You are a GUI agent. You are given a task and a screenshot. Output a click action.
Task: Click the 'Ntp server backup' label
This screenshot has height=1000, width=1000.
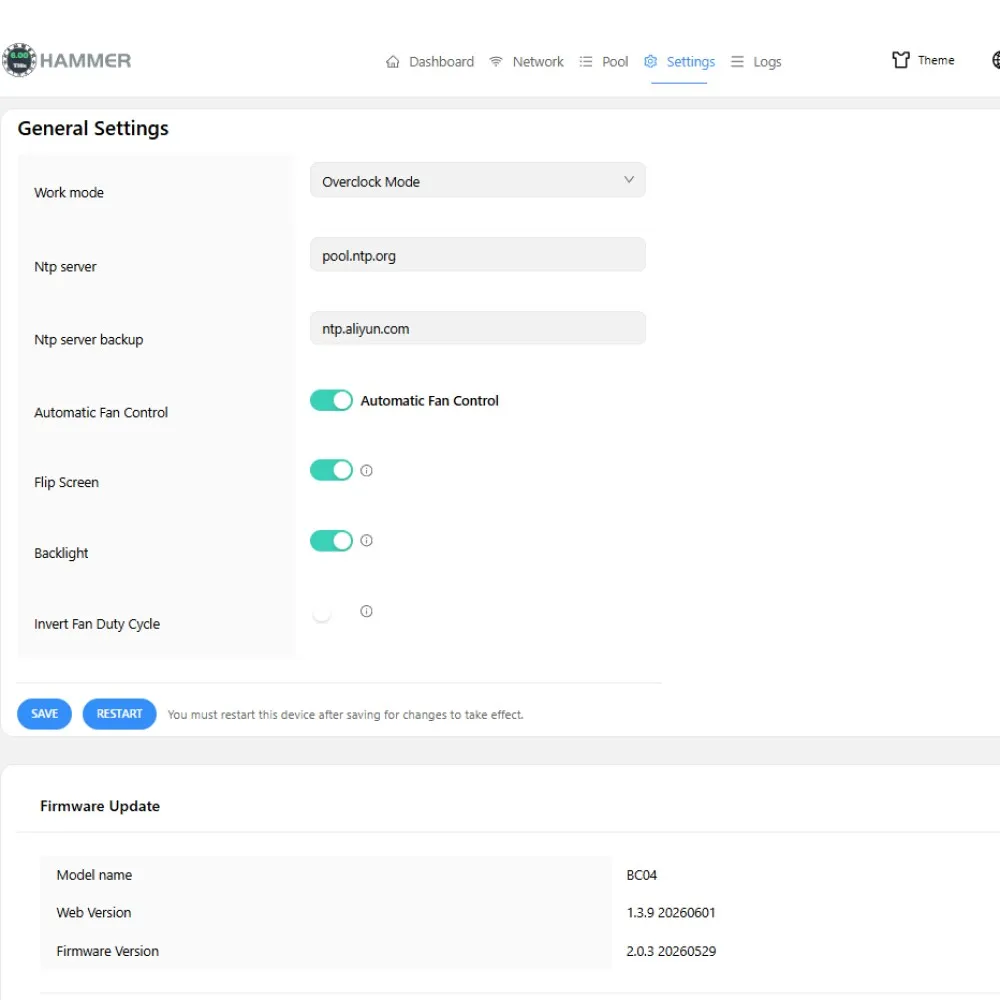pyautogui.click(x=89, y=340)
